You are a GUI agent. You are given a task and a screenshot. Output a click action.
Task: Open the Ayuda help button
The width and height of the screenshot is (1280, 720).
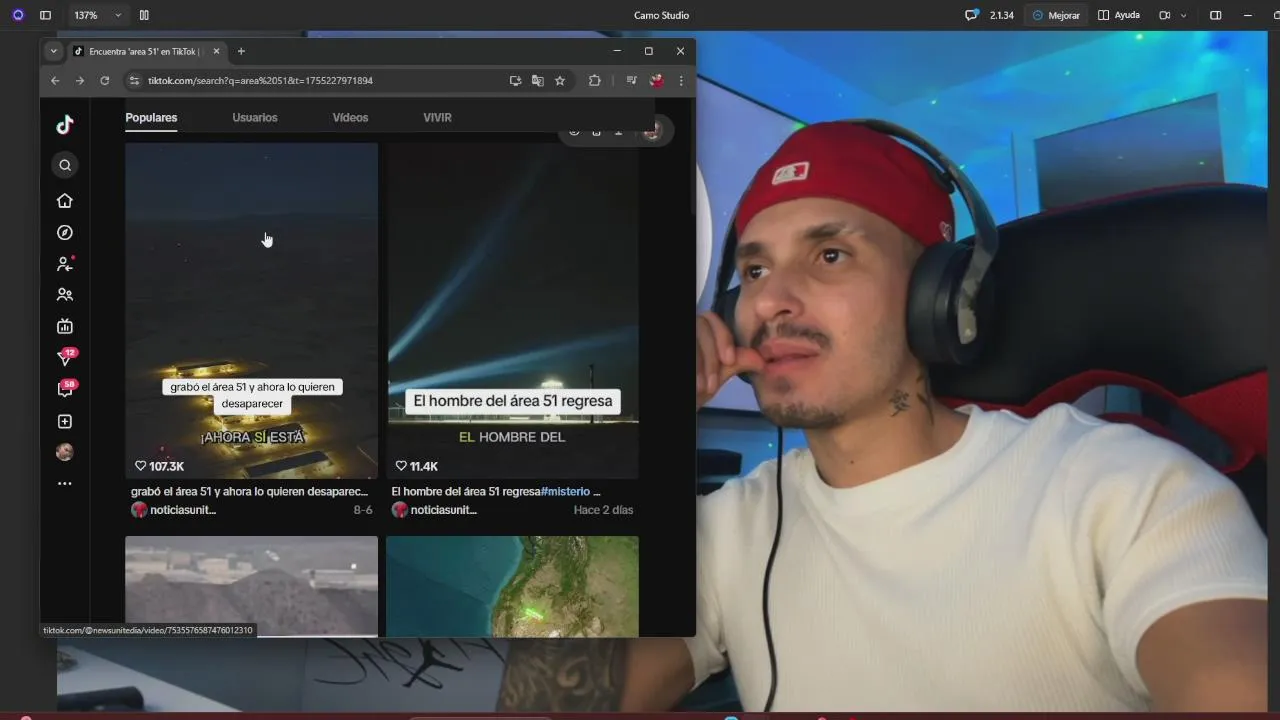tap(1119, 15)
